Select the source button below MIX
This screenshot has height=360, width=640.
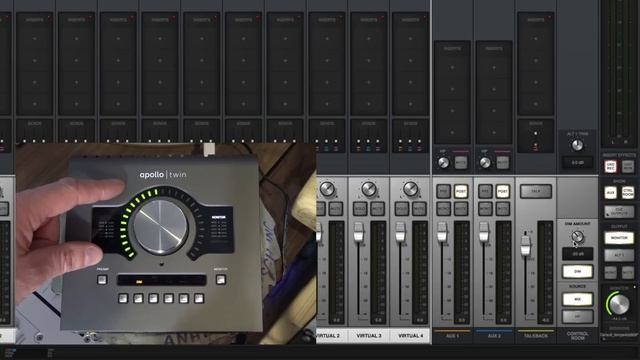point(577,316)
